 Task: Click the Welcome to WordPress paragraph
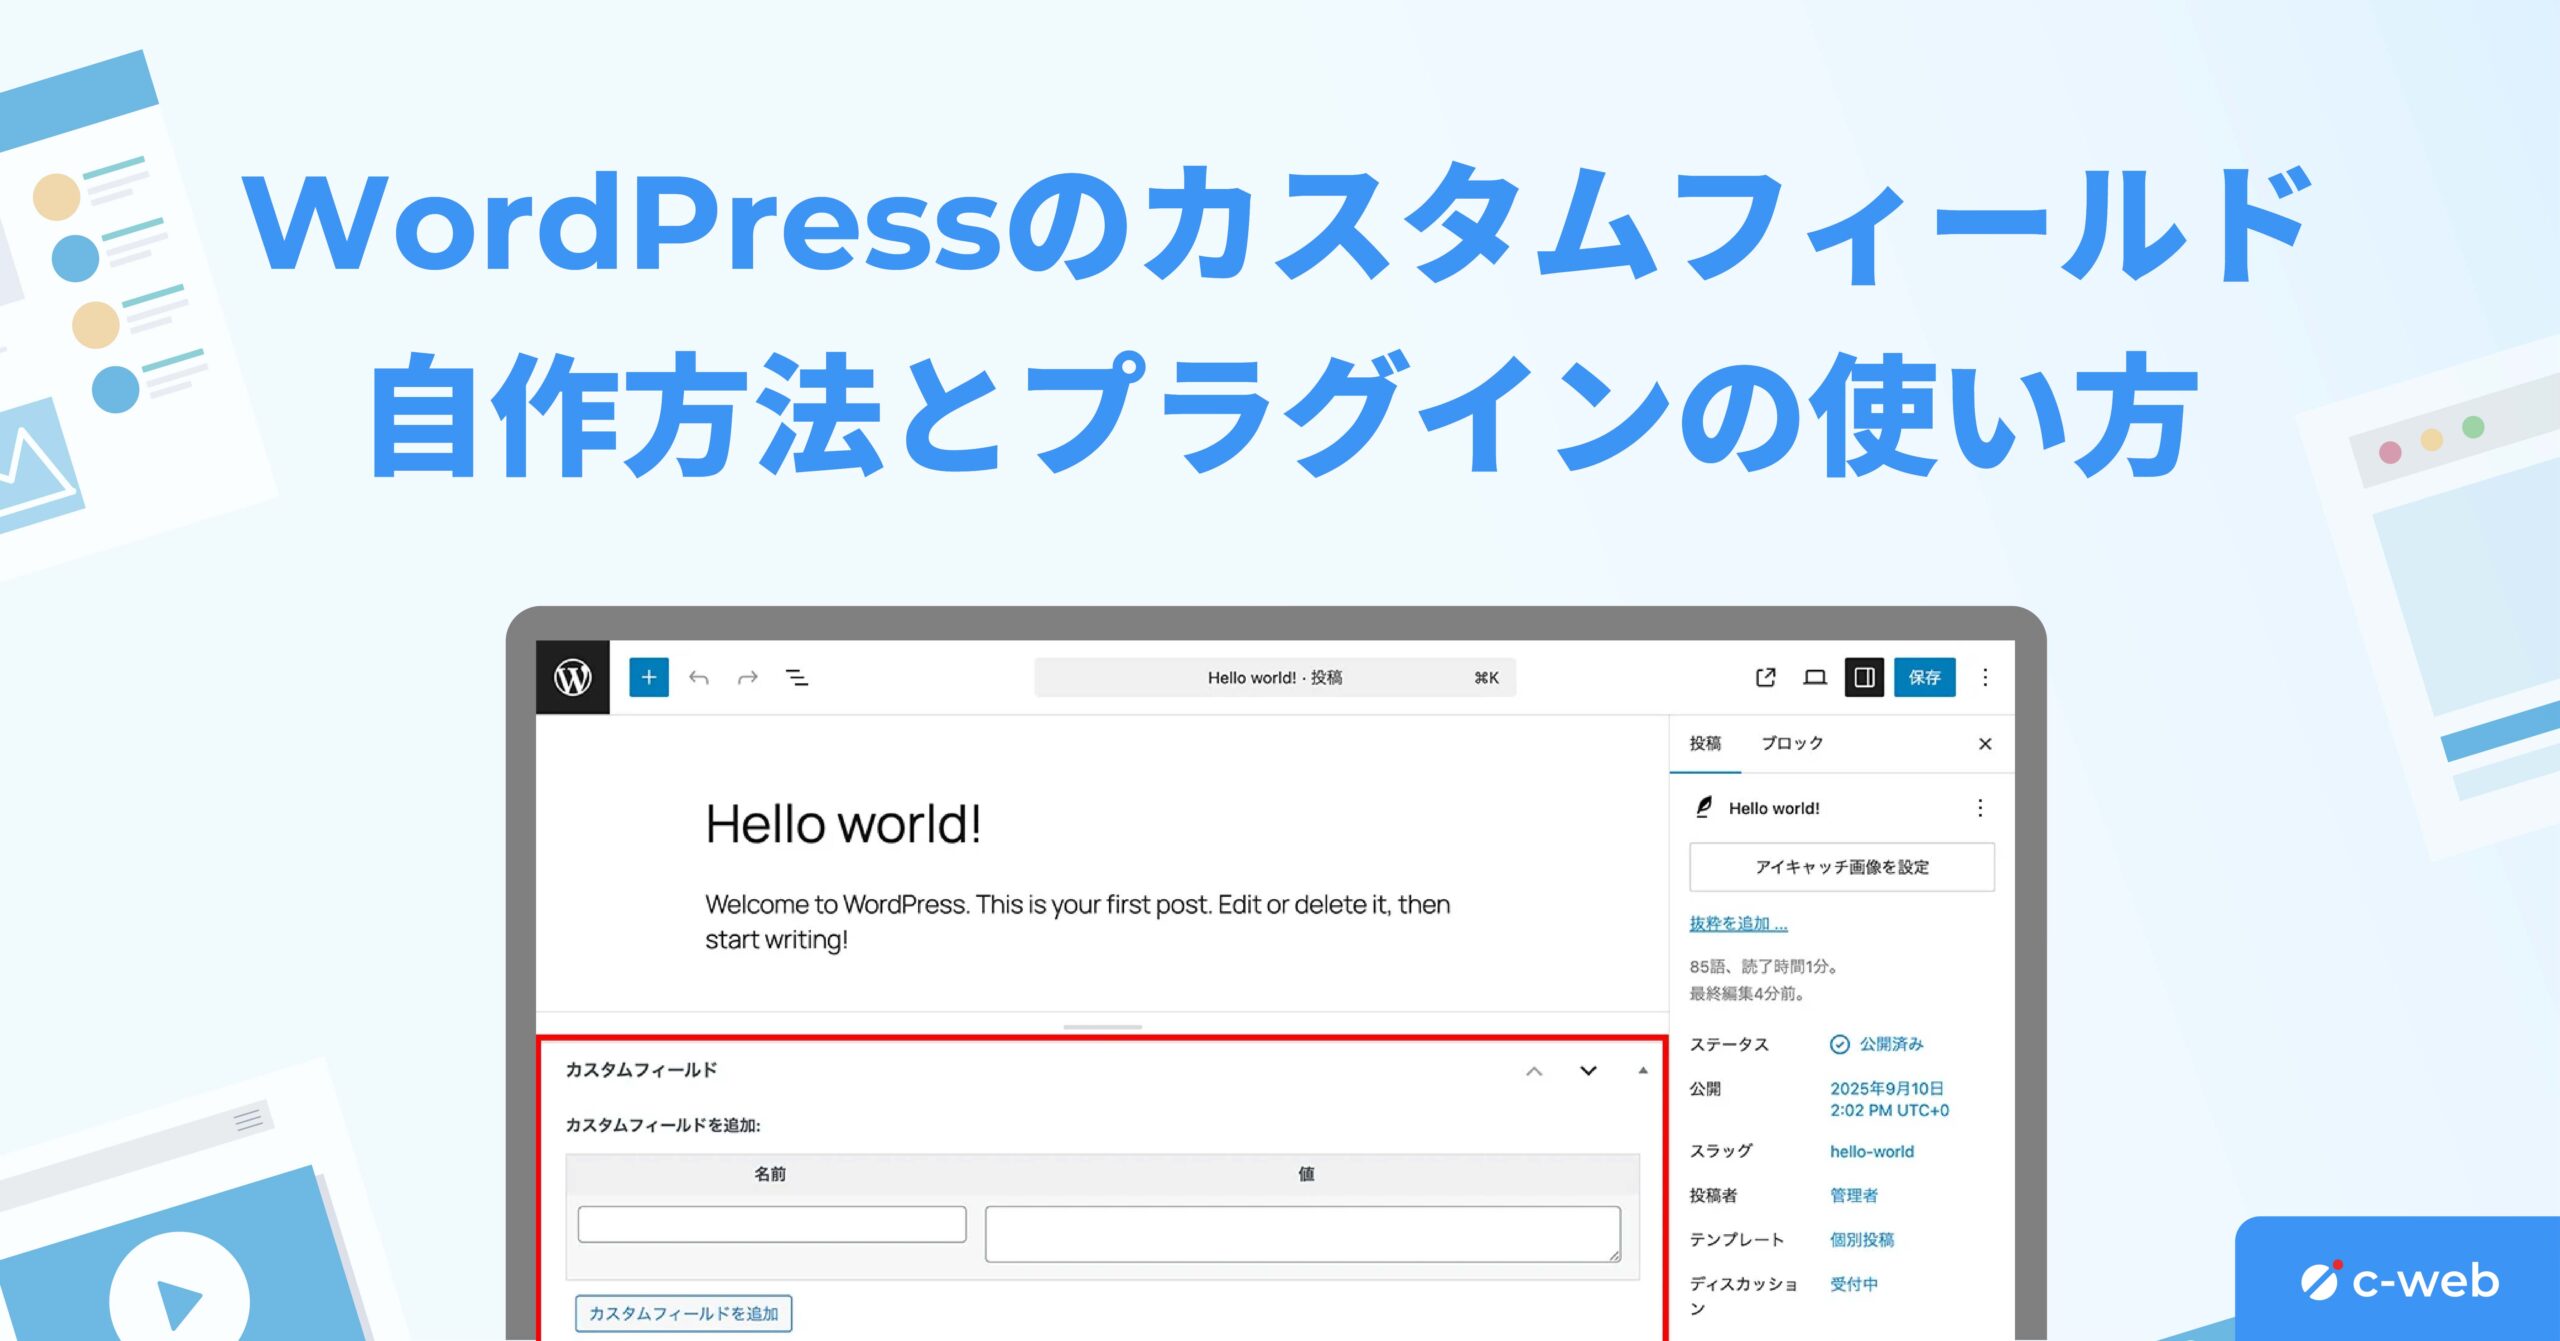pos(1077,921)
